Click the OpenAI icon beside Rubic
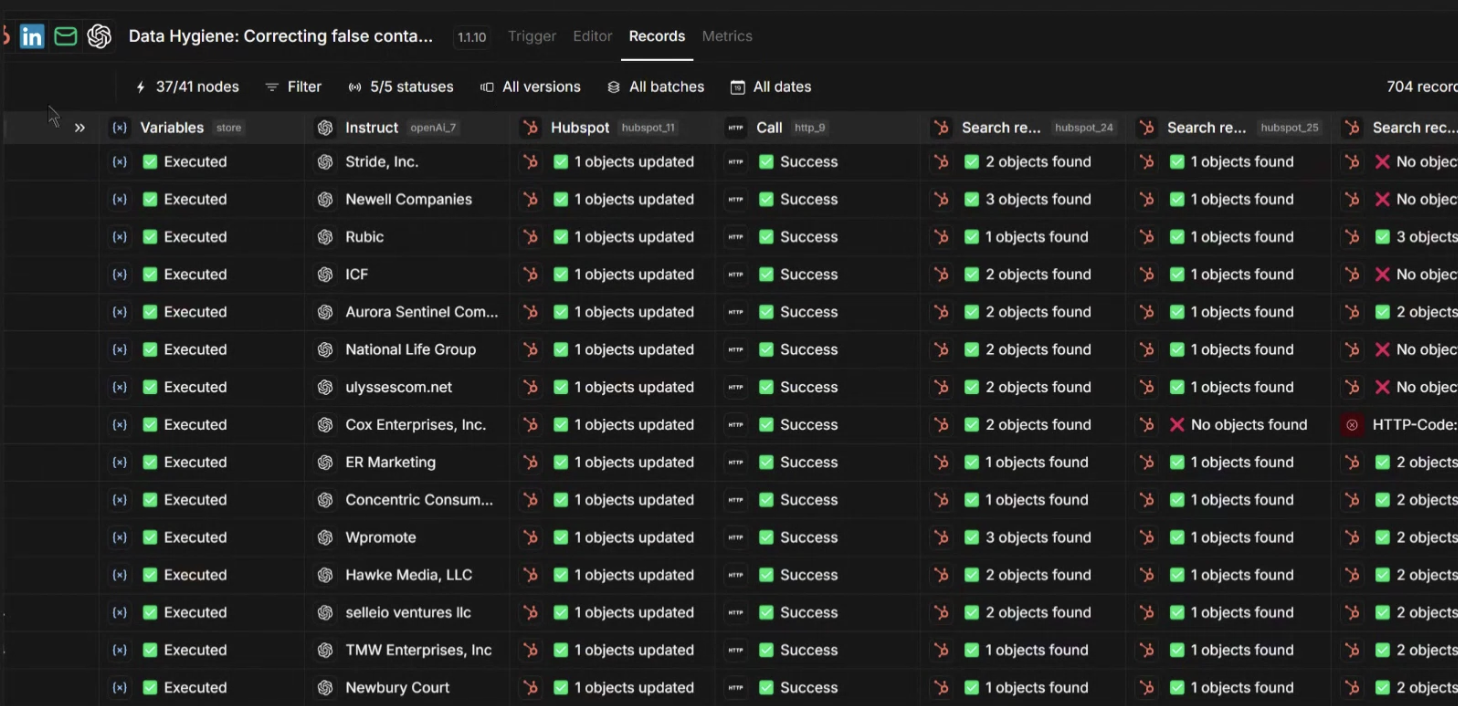 (x=325, y=237)
